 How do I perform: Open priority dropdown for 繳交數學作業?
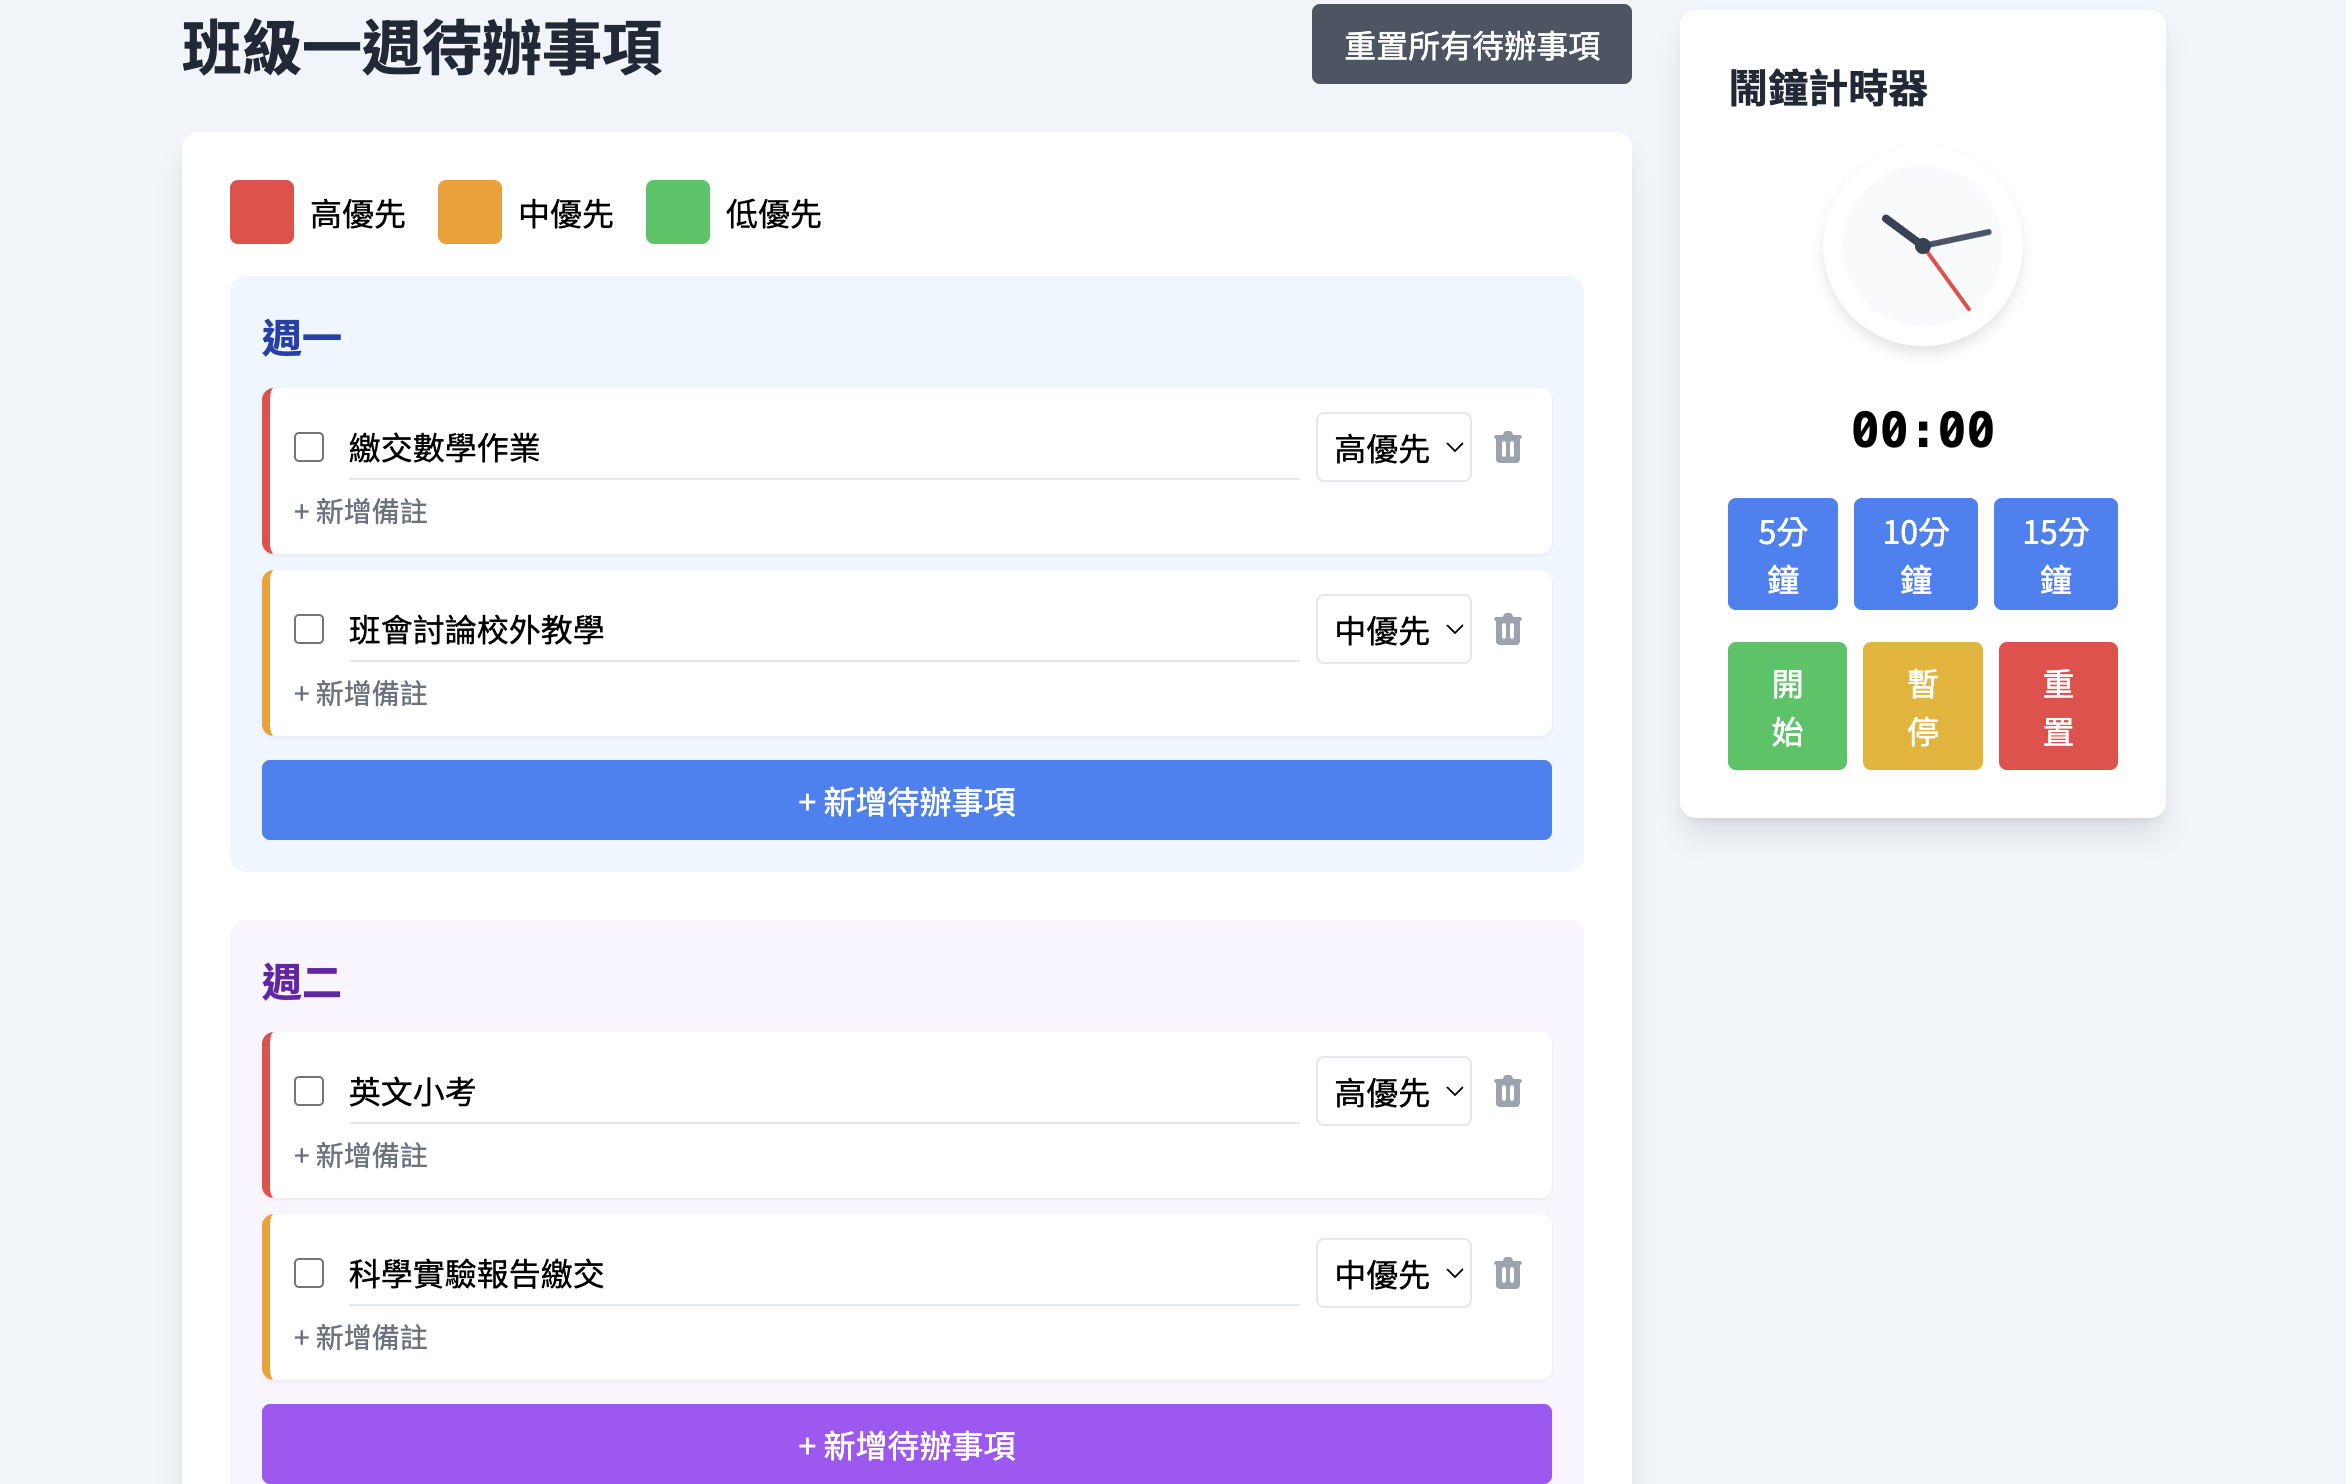pyautogui.click(x=1393, y=447)
